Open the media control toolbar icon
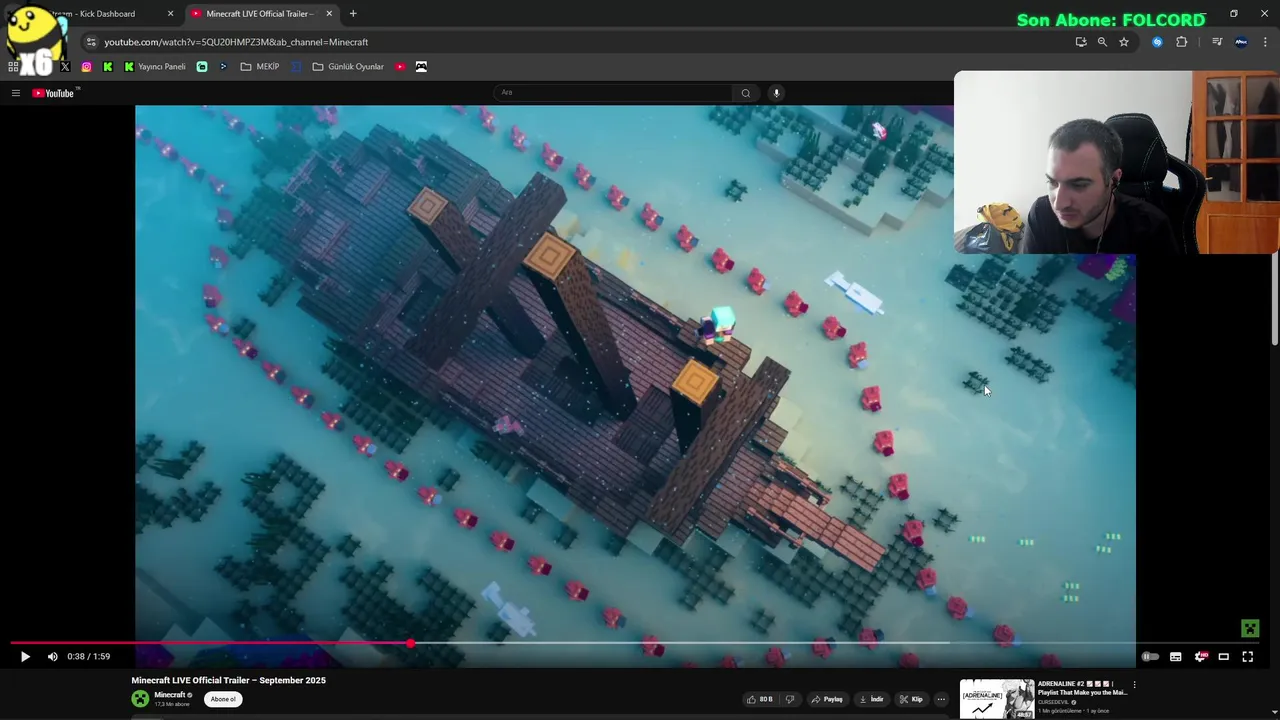Viewport: 1280px width, 720px height. click(1217, 42)
